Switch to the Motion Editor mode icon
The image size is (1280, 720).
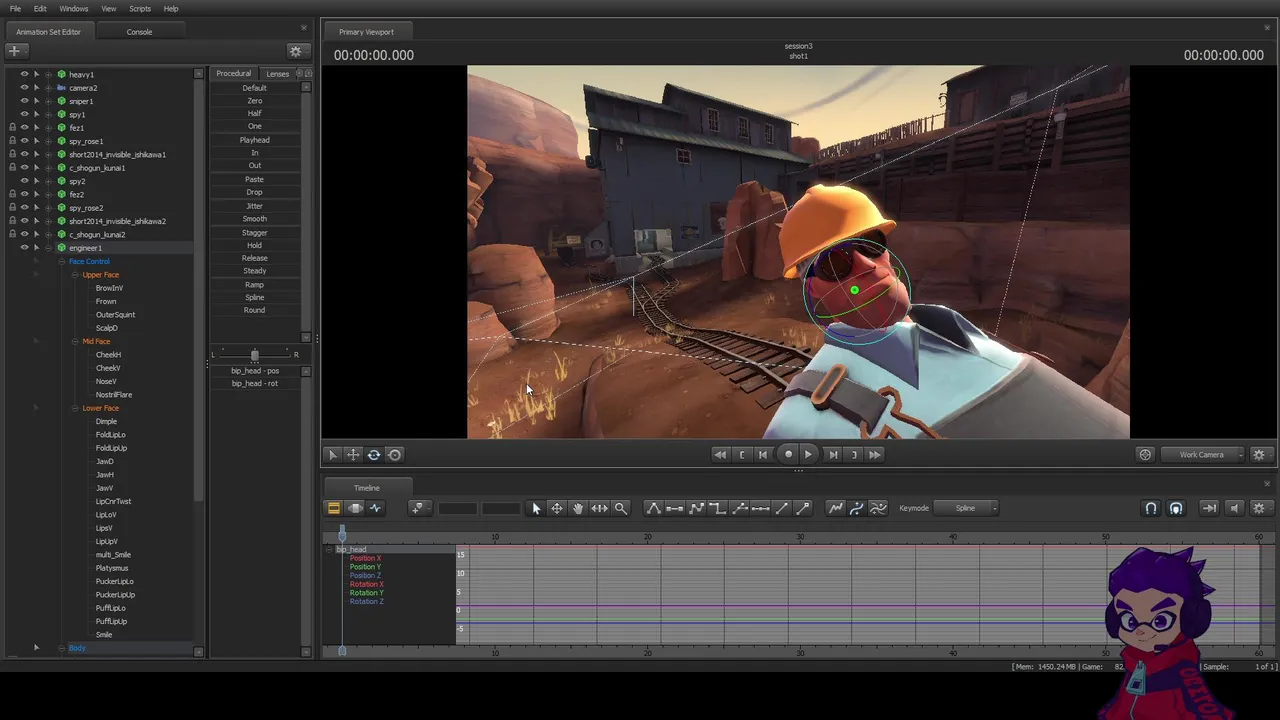point(355,508)
